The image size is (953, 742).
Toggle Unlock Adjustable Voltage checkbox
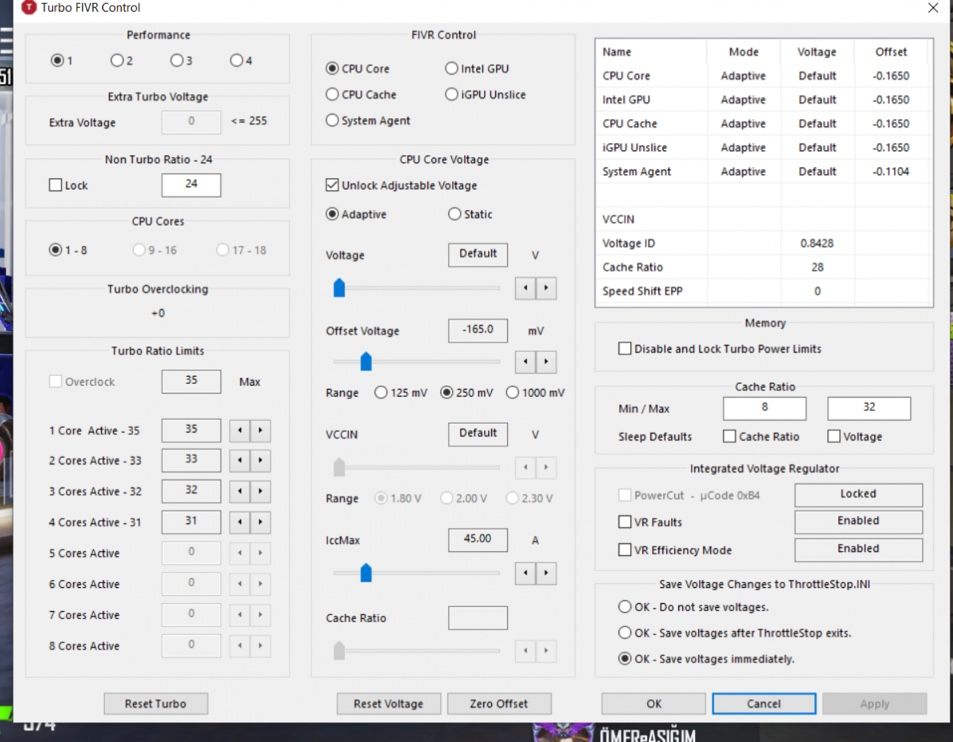point(332,185)
